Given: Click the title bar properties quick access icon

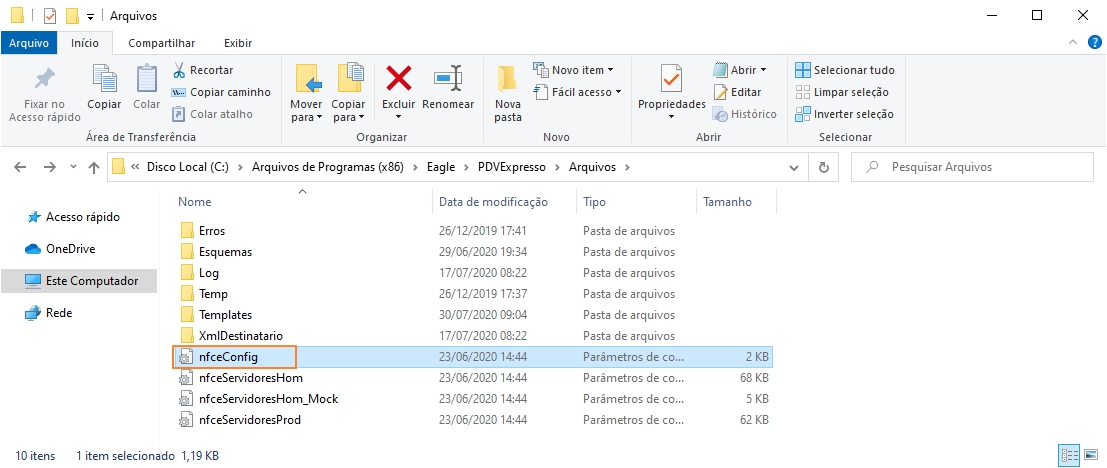Looking at the screenshot, I should (49, 16).
